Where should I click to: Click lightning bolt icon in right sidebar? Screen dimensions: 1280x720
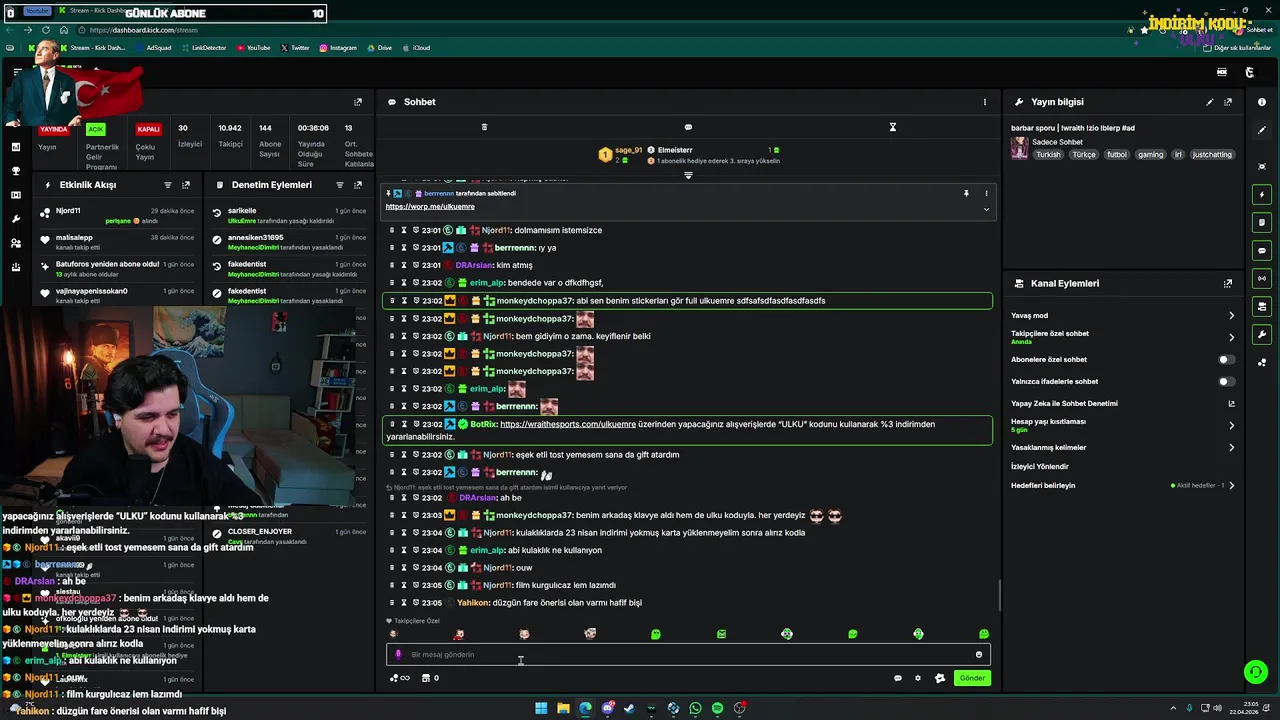pos(1262,194)
